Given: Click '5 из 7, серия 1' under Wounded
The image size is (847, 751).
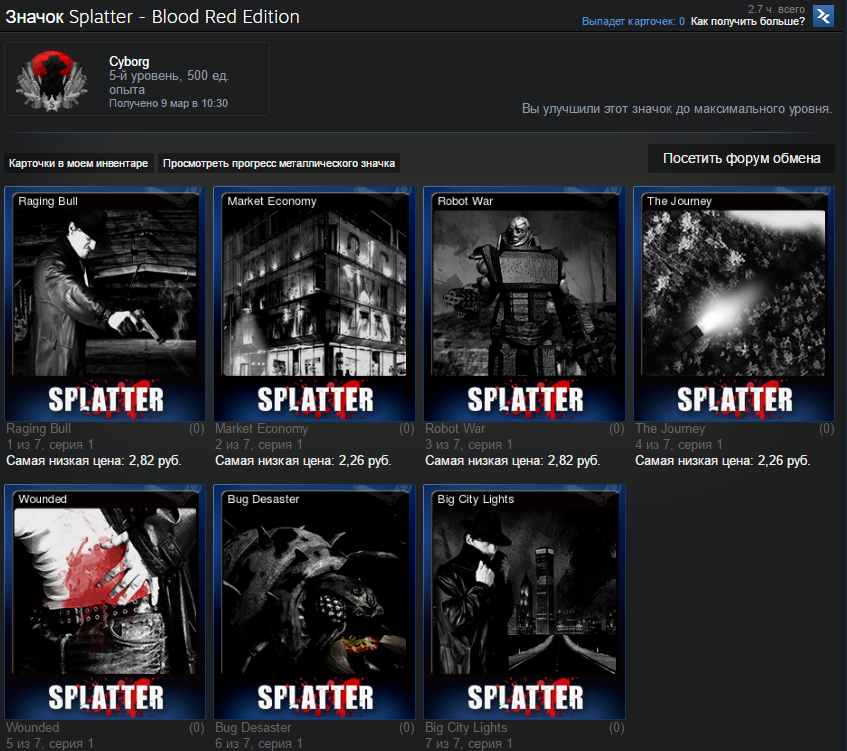Looking at the screenshot, I should coord(50,743).
